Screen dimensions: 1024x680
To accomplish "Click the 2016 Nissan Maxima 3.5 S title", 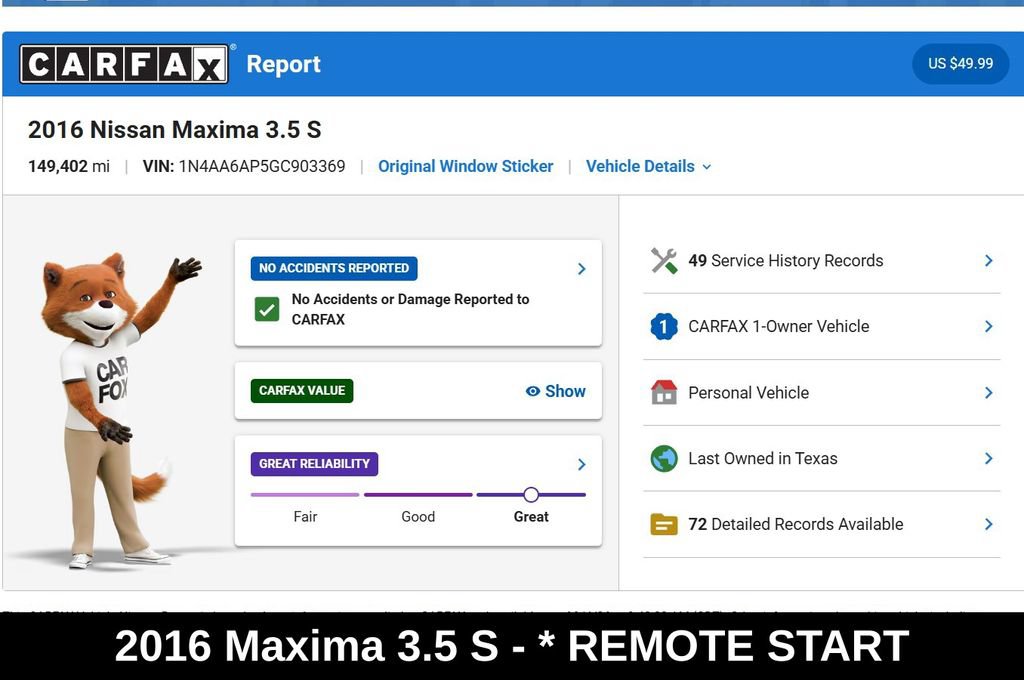I will [174, 129].
